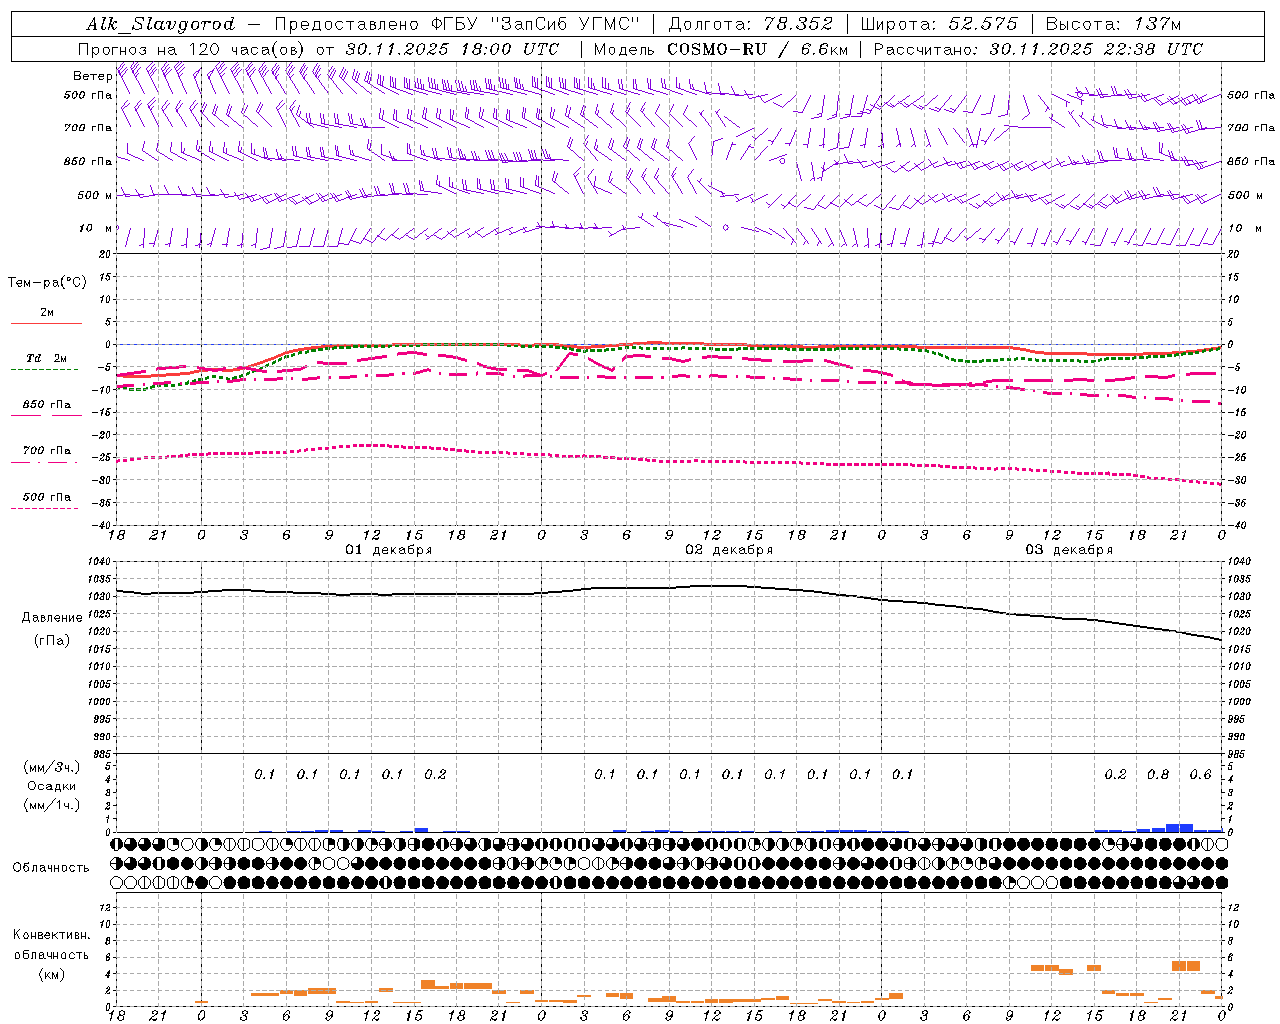Click the 'Td 2м' legend entry

(x=46, y=358)
